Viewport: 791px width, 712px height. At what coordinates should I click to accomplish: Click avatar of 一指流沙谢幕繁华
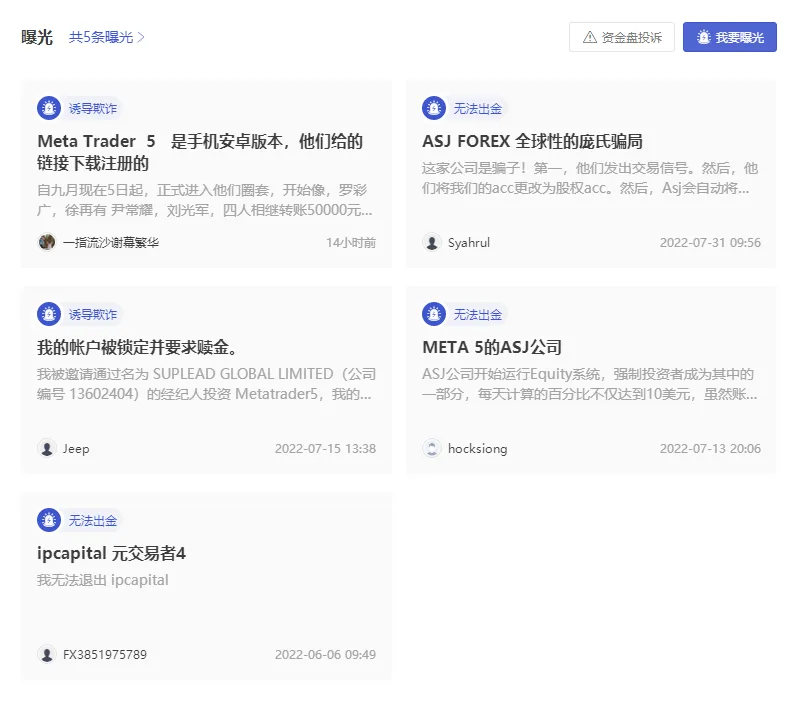click(x=47, y=242)
